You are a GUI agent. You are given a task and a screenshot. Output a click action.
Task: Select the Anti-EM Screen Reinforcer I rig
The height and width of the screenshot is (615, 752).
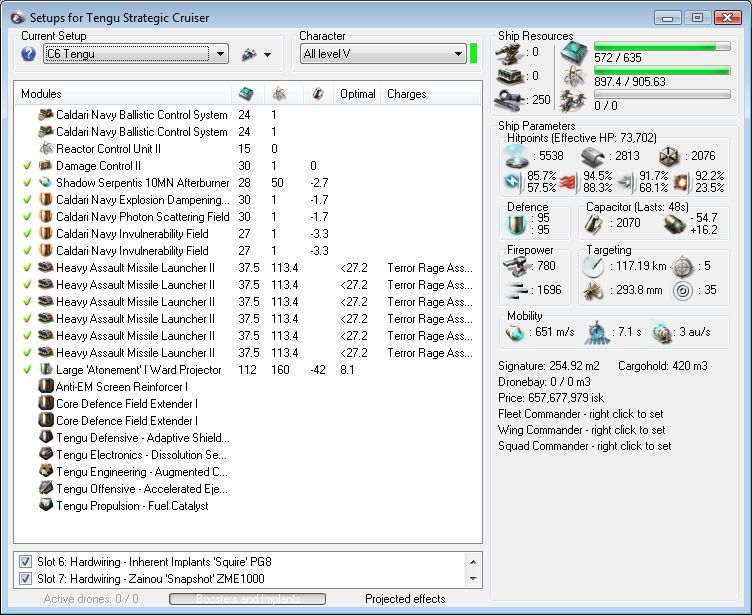click(x=247, y=387)
